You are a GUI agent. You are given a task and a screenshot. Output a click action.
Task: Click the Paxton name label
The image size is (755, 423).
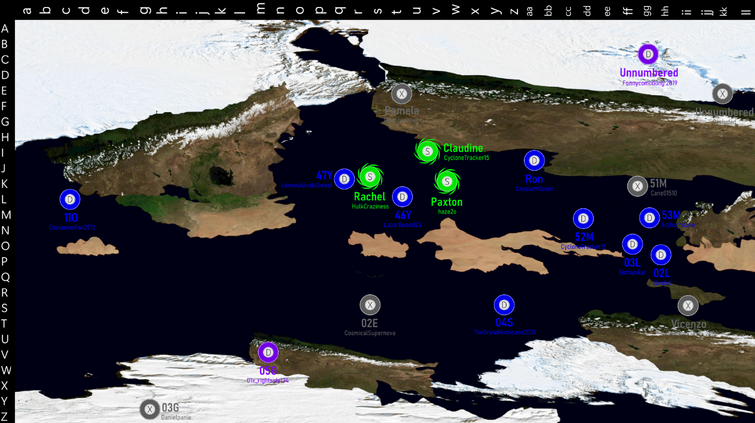(x=447, y=202)
